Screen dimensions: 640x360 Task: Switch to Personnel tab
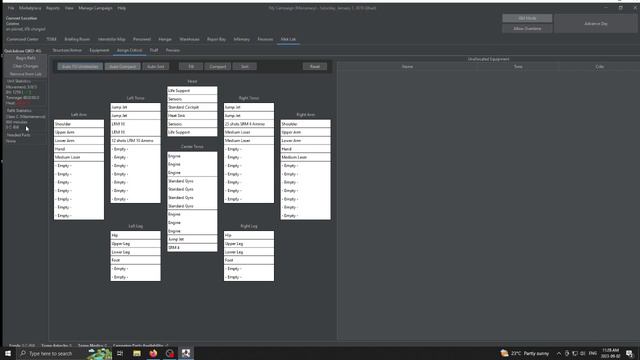(x=142, y=39)
